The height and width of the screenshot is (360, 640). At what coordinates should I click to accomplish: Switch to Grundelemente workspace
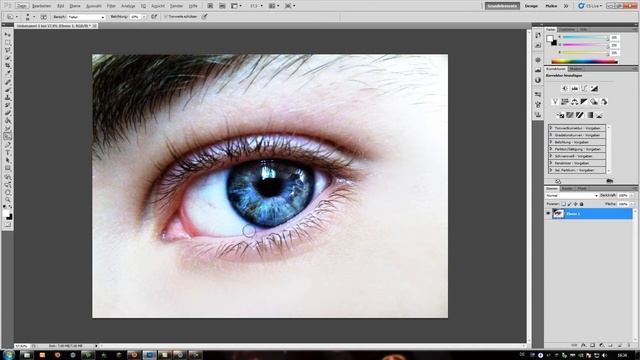tap(502, 6)
